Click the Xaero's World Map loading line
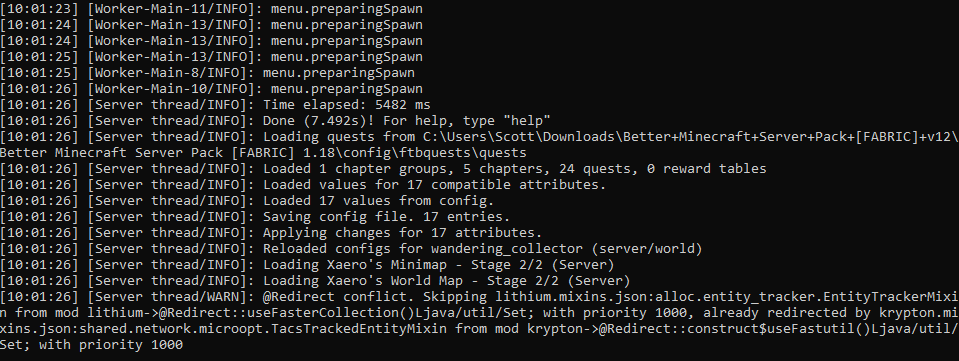This screenshot has width=959, height=361. coord(315,279)
